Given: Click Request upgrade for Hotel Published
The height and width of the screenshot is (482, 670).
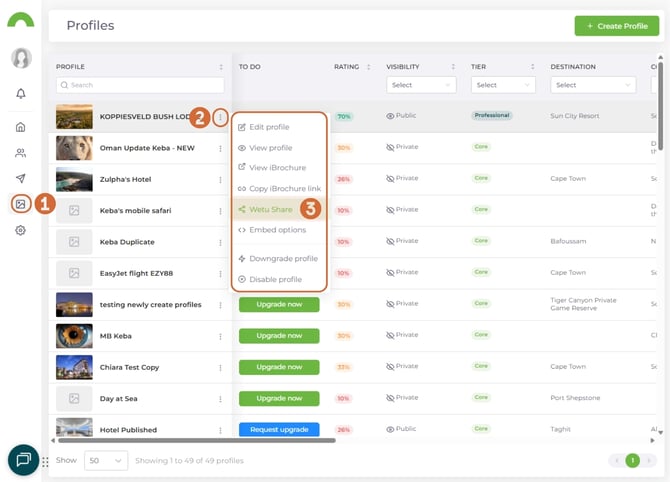Looking at the screenshot, I should click(279, 429).
